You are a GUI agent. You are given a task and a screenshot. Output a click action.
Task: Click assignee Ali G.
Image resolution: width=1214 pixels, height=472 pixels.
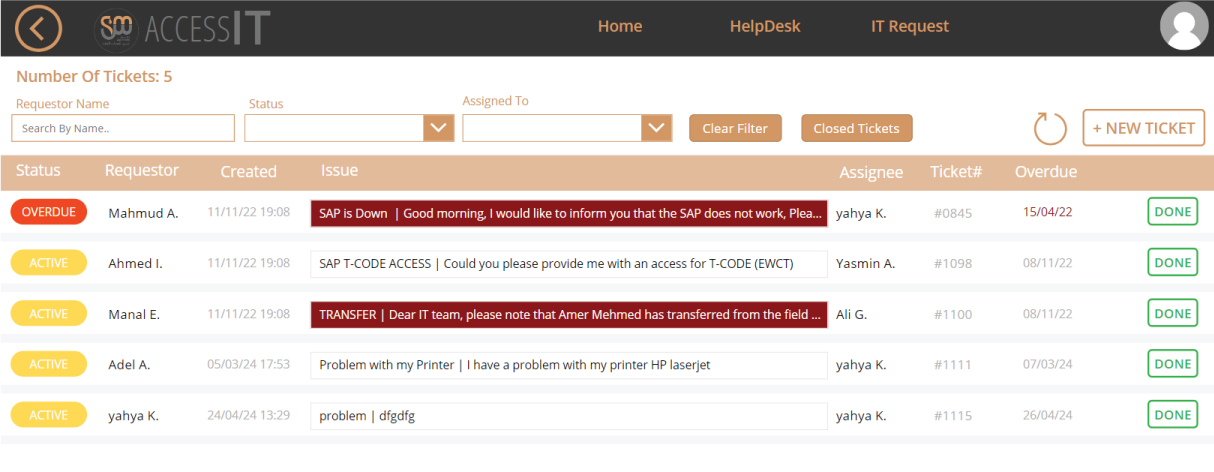pyautogui.click(x=851, y=314)
